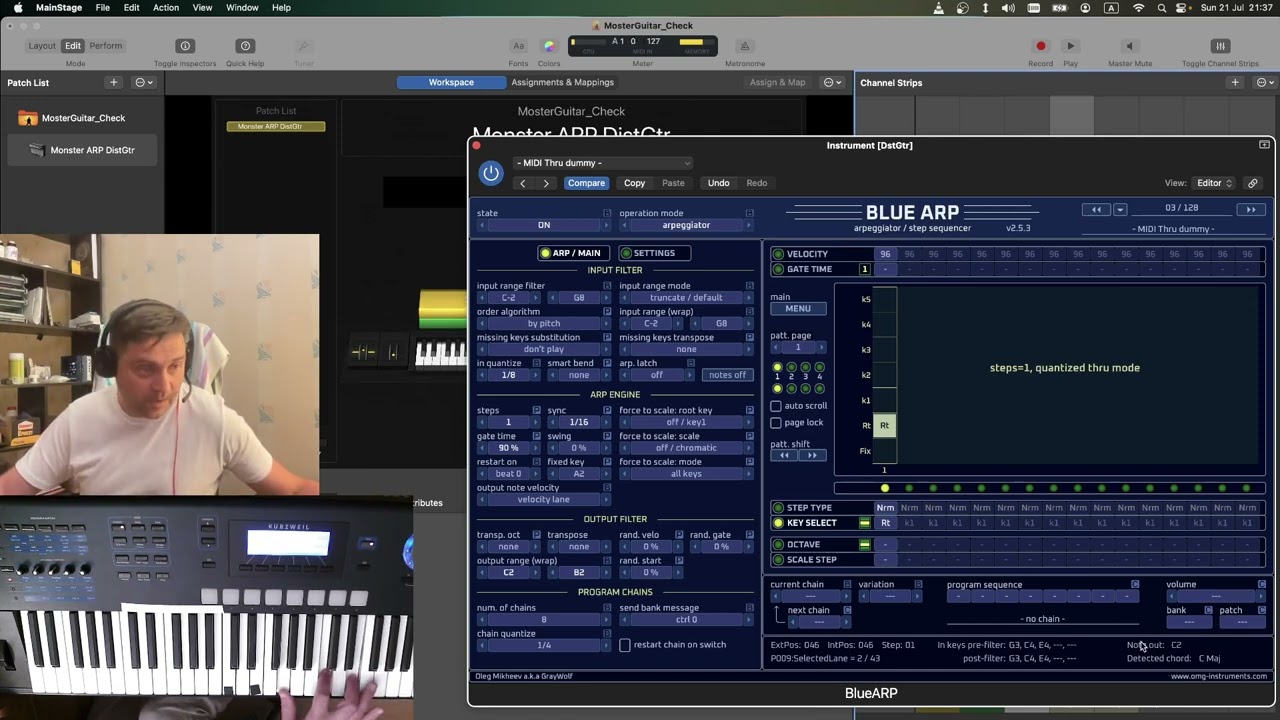
Task: Click the gate time 90 % value
Action: 508,448
